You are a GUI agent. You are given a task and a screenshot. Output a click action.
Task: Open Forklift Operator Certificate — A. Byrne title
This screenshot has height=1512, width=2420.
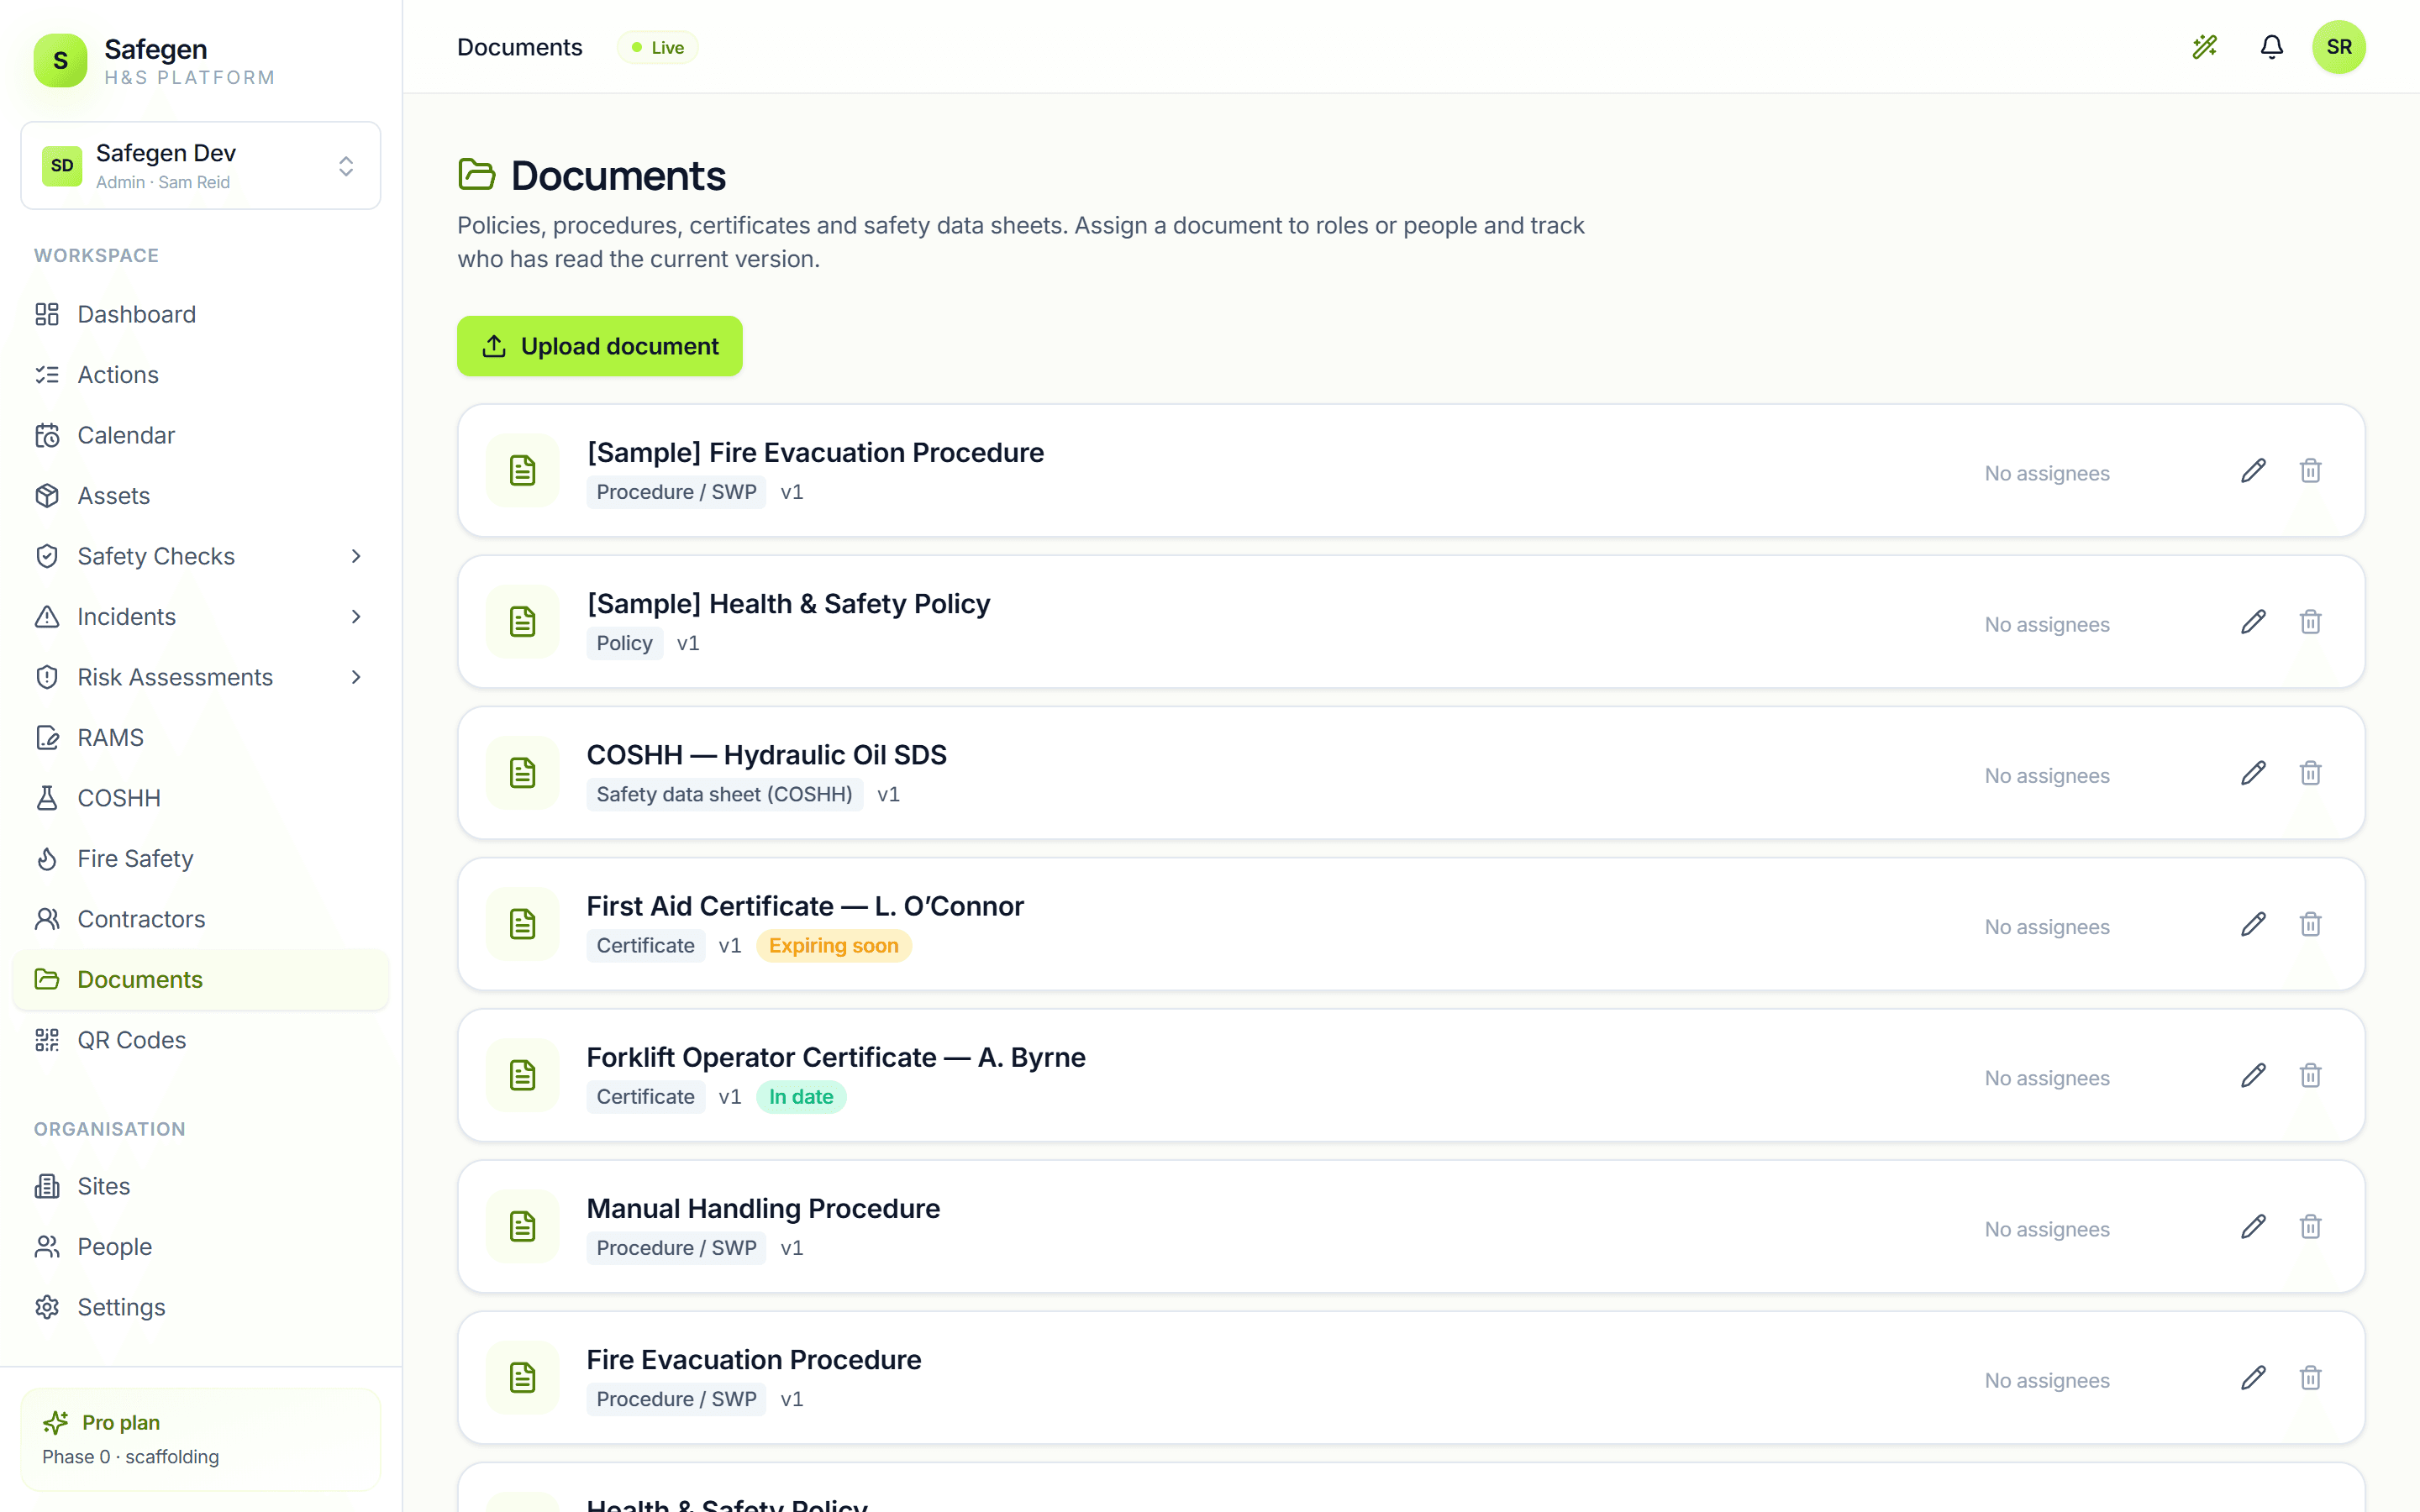pyautogui.click(x=836, y=1057)
